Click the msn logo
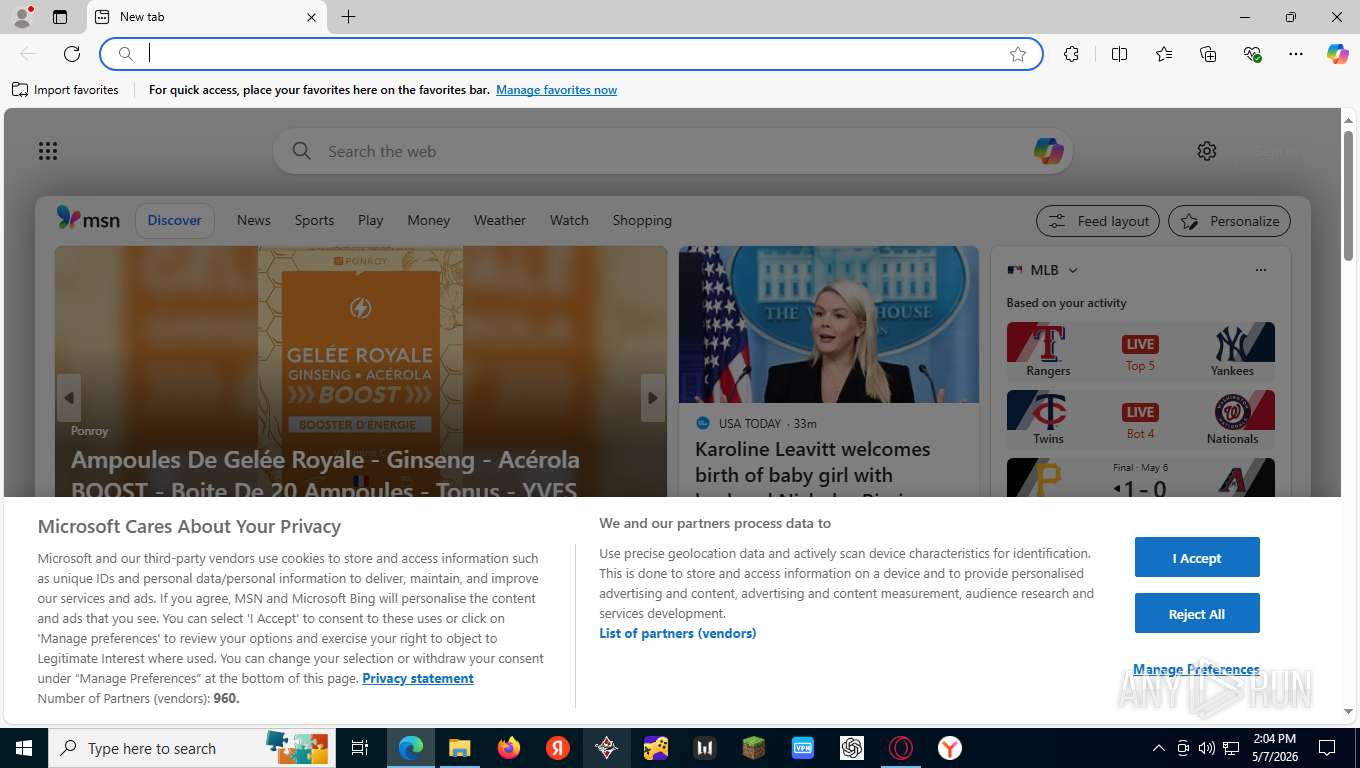Screen dimensions: 1360x768 [88, 219]
